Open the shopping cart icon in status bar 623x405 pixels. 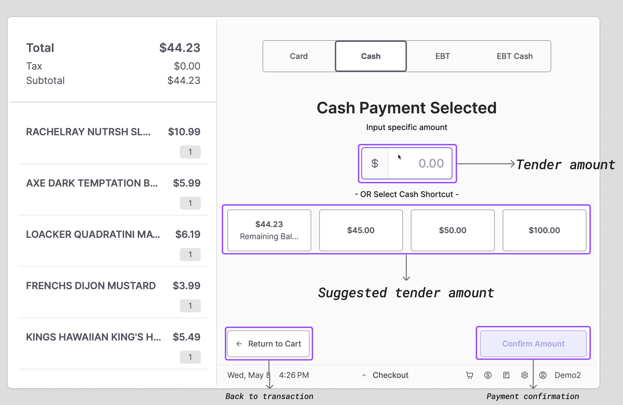tap(469, 375)
